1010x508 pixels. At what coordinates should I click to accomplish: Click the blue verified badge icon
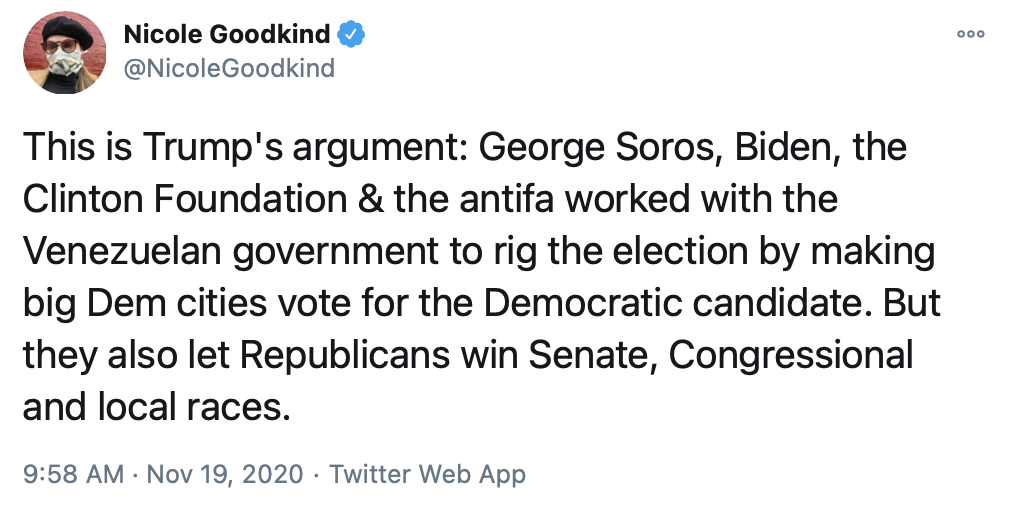click(x=350, y=35)
